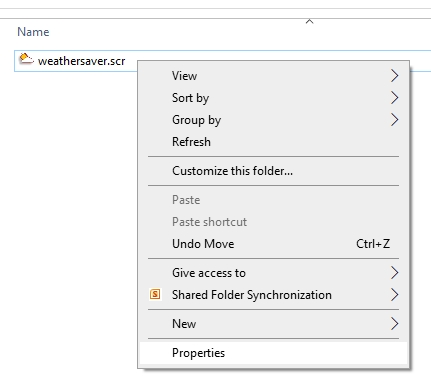The height and width of the screenshot is (390, 431).
Task: Click the Sort by menu label
Action: (190, 98)
